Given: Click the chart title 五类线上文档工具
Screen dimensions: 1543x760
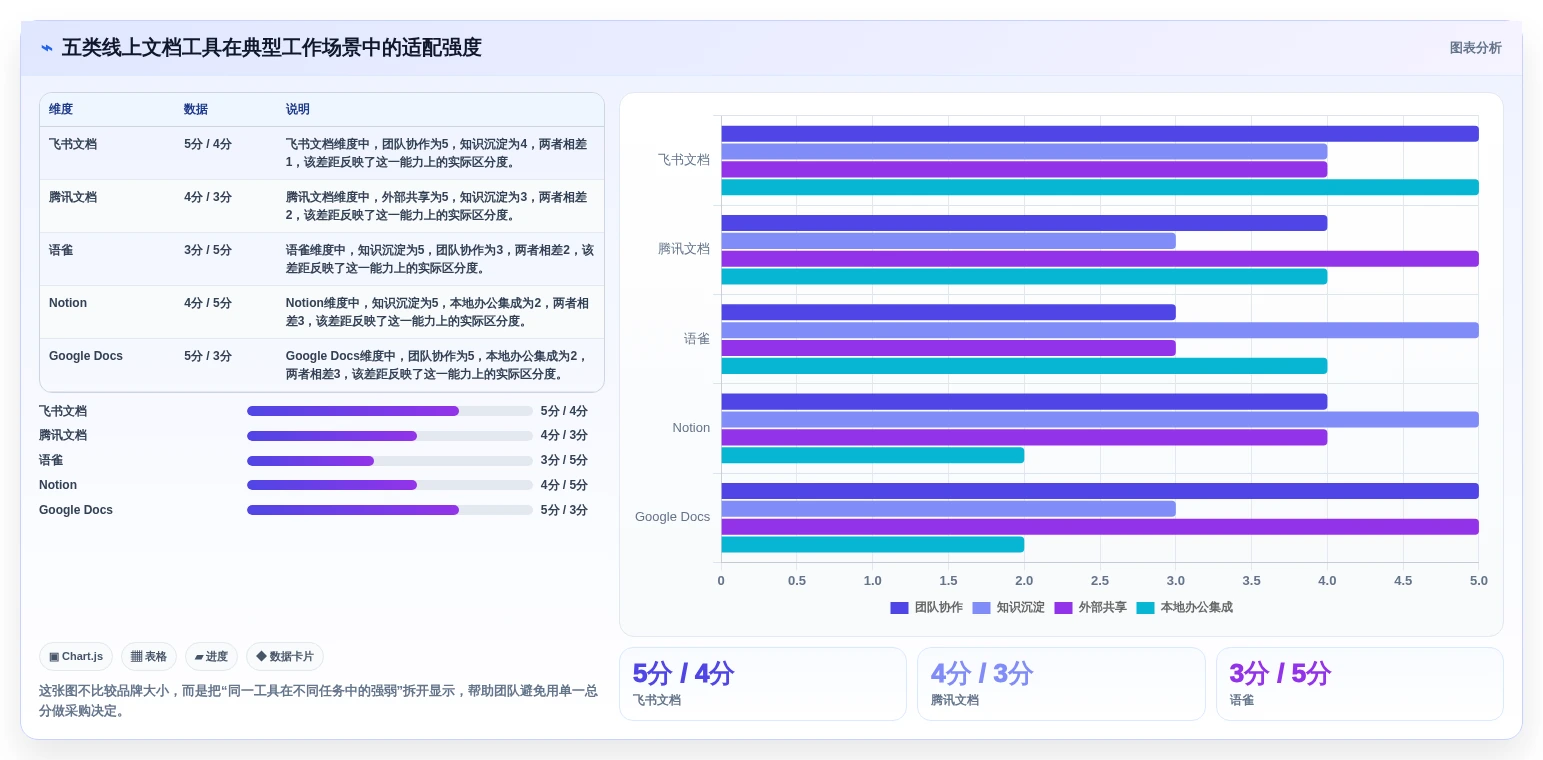Looking at the screenshot, I should pos(271,48).
